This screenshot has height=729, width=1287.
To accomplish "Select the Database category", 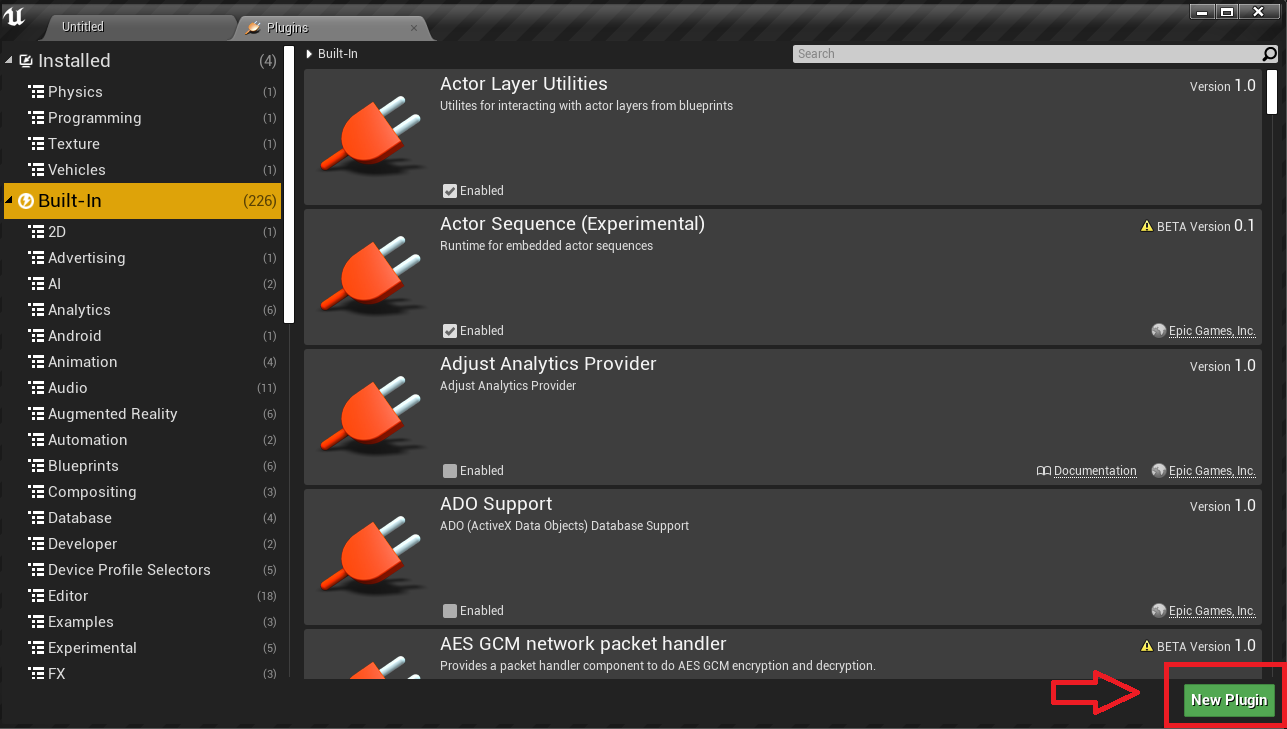I will pyautogui.click(x=143, y=518).
